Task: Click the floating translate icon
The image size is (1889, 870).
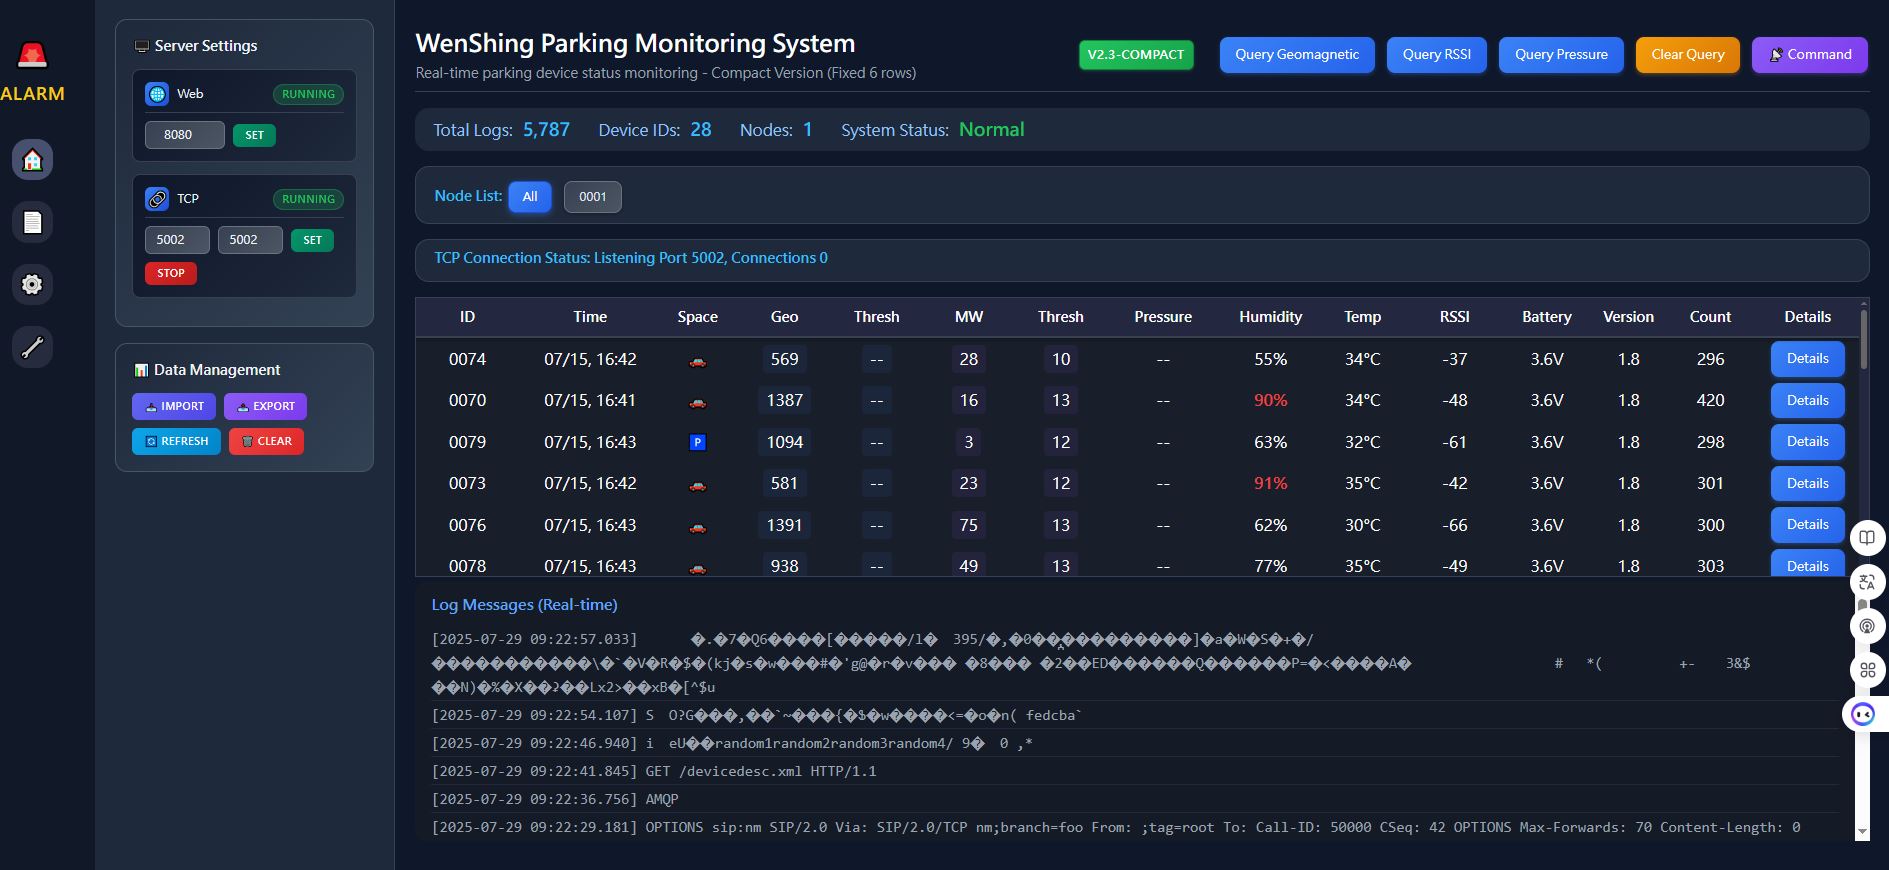Action: click(1866, 582)
